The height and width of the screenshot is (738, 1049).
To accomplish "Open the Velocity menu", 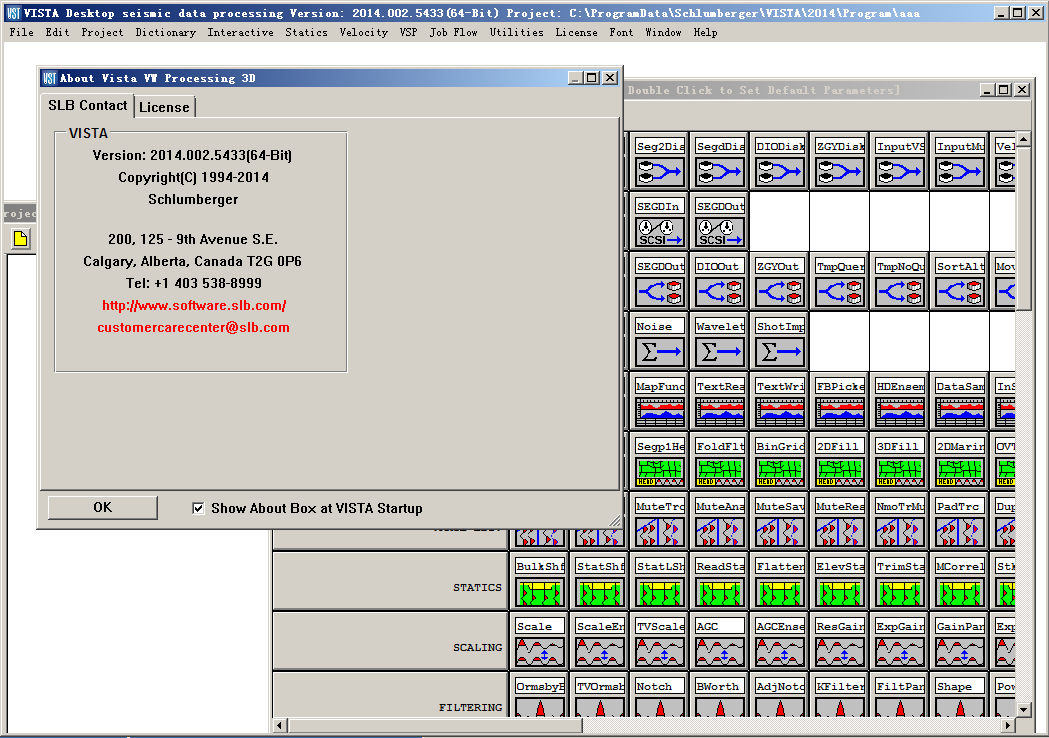I will pyautogui.click(x=363, y=32).
